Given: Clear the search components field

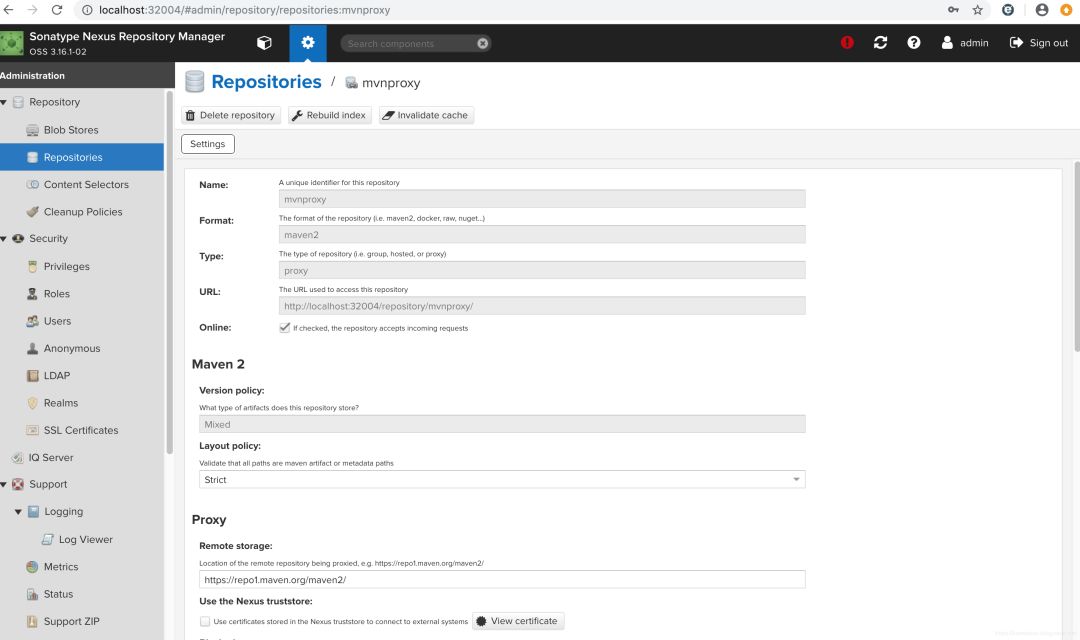Looking at the screenshot, I should pyautogui.click(x=483, y=43).
